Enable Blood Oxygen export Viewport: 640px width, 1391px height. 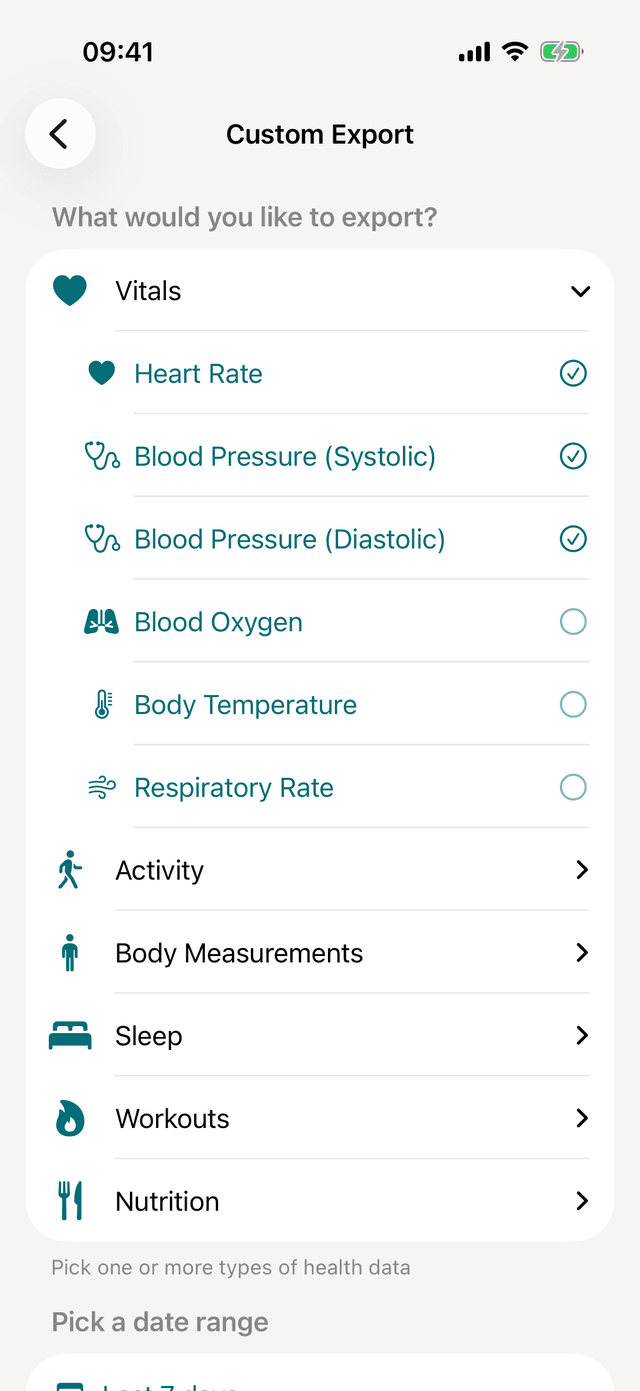(573, 621)
